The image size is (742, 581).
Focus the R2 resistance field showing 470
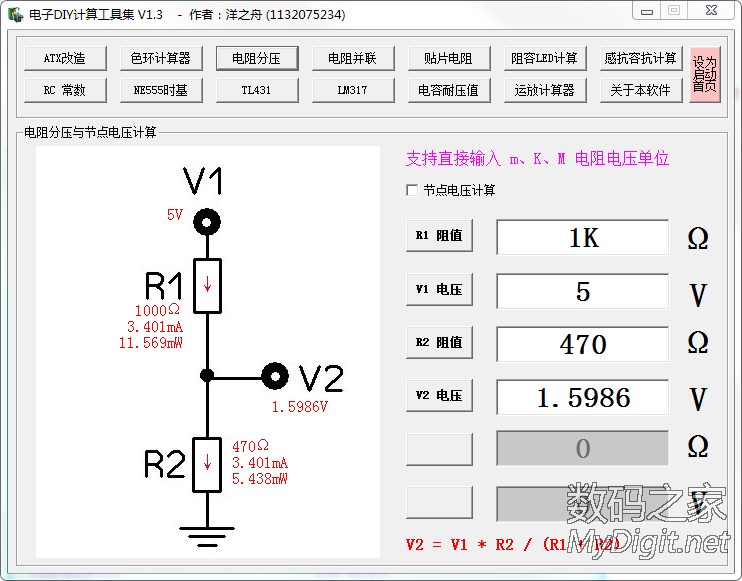tap(583, 344)
